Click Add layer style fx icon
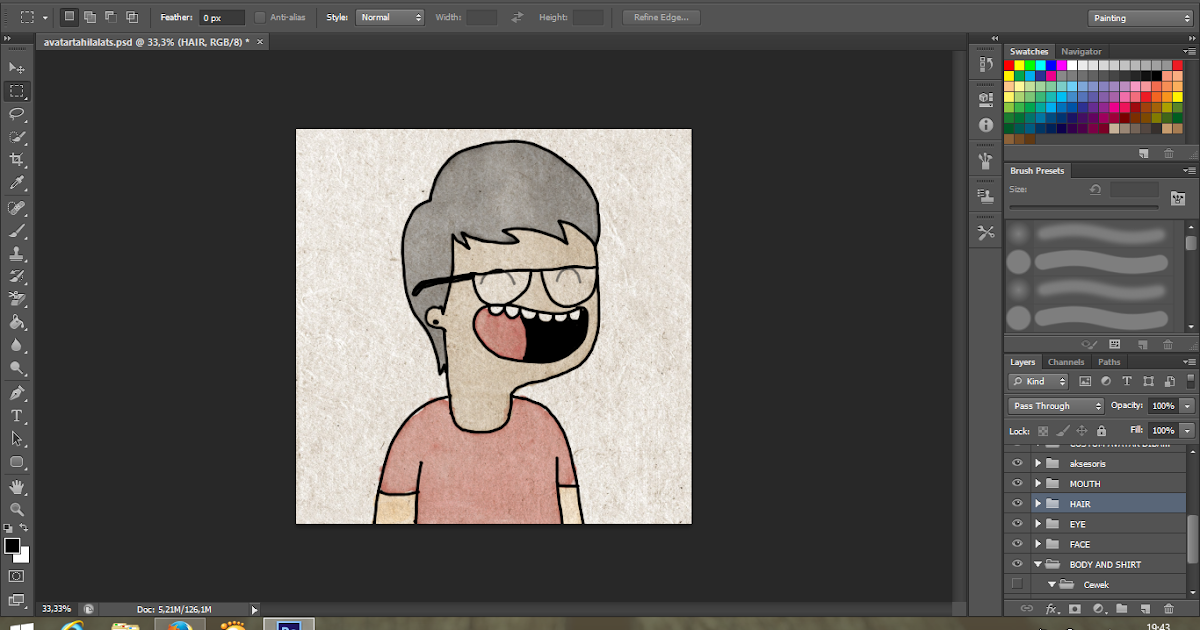The height and width of the screenshot is (630, 1200). click(1051, 608)
